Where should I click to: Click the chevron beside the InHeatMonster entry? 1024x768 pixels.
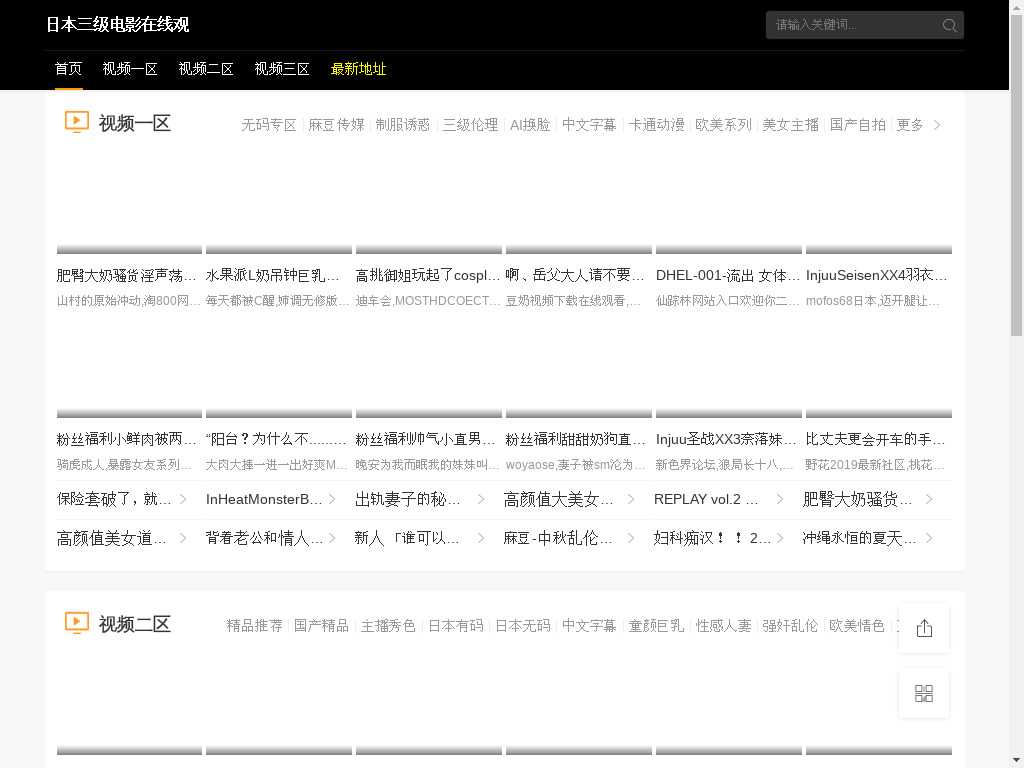pos(332,499)
